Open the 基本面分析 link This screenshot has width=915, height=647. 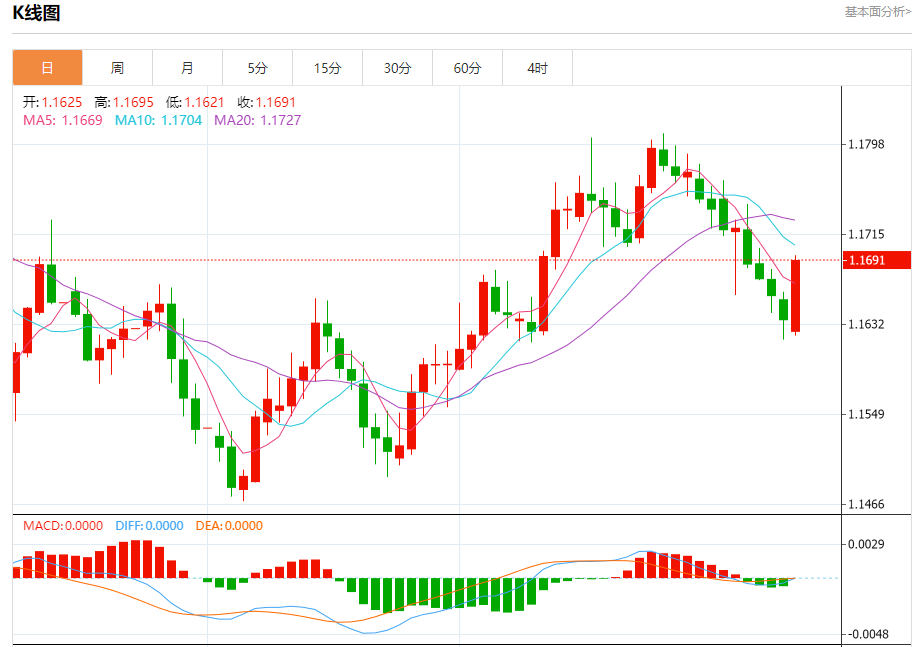tap(878, 12)
